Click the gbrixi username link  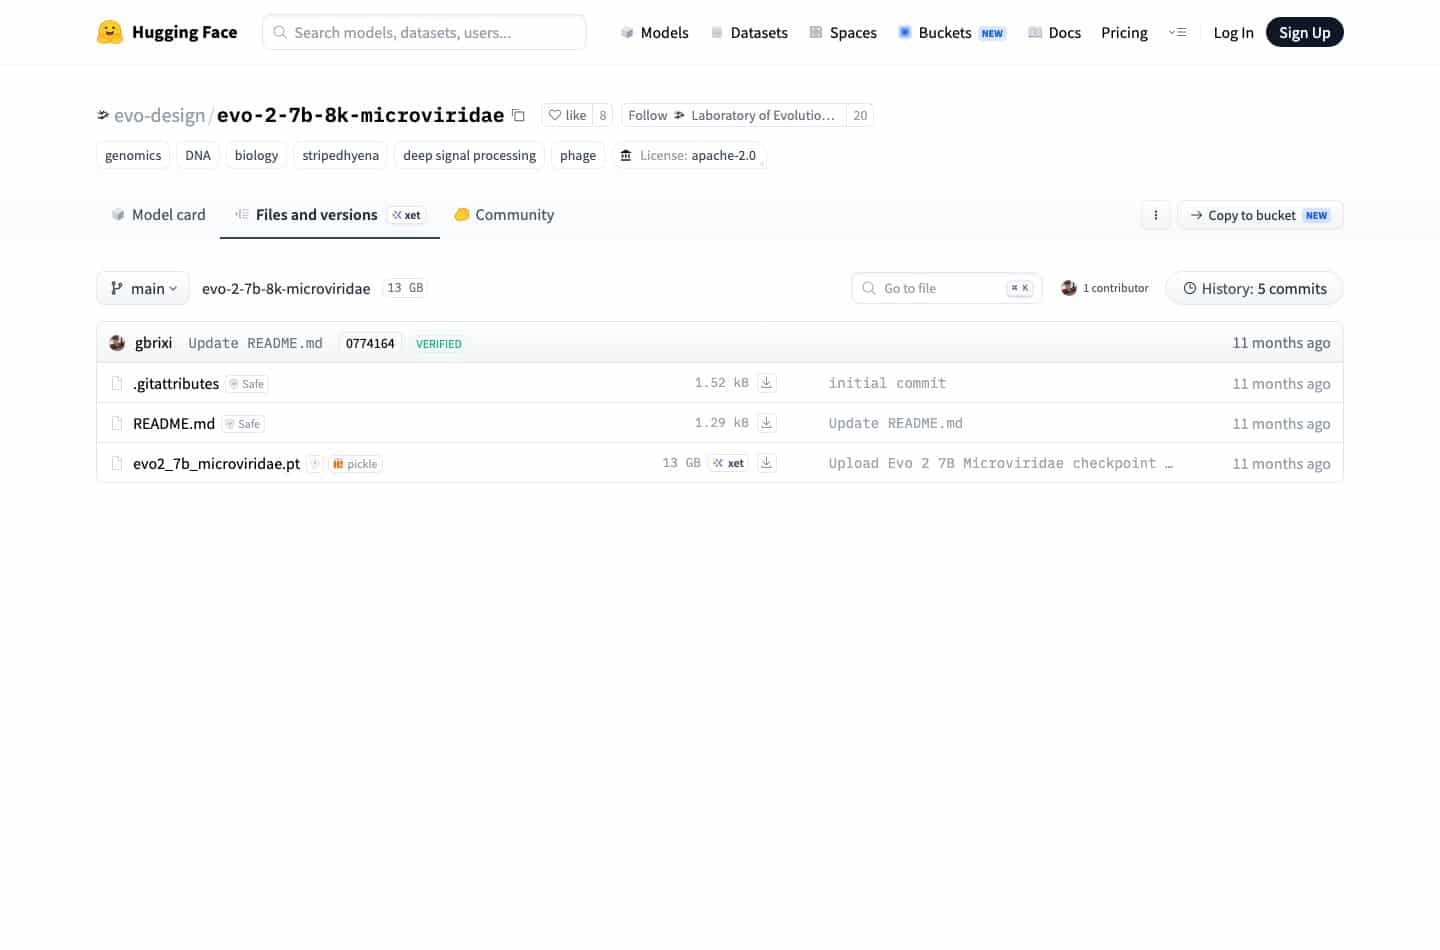153,343
